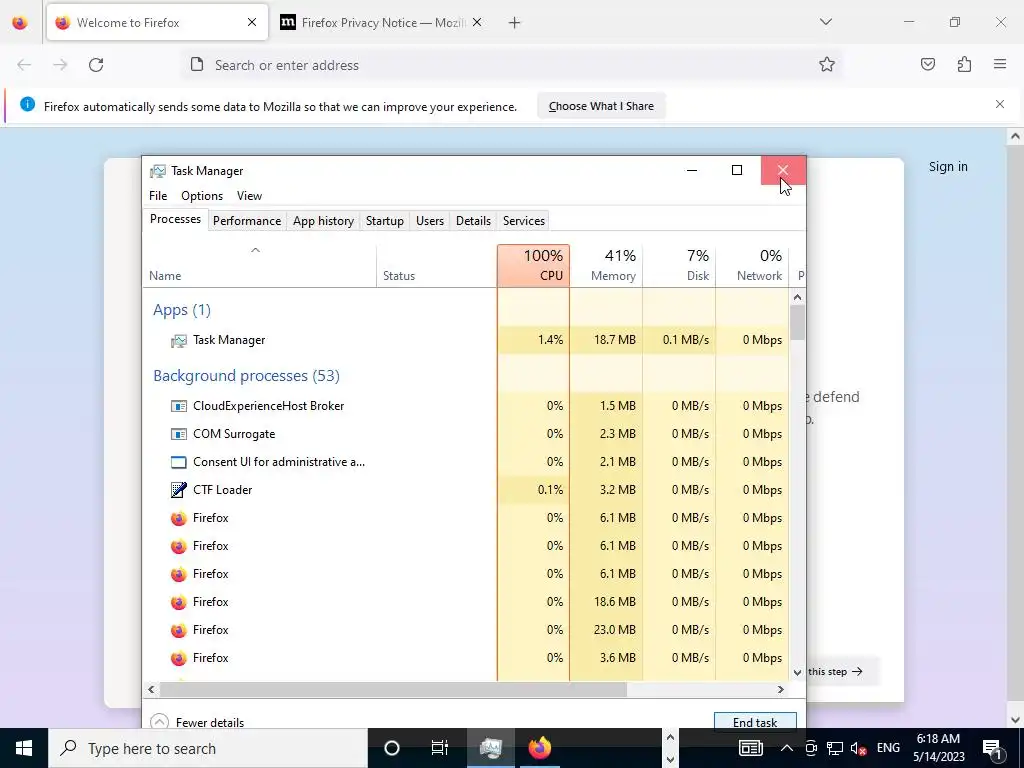Image resolution: width=1024 pixels, height=768 pixels.
Task: Click the Cortana circle taskbar icon
Action: coord(392,748)
